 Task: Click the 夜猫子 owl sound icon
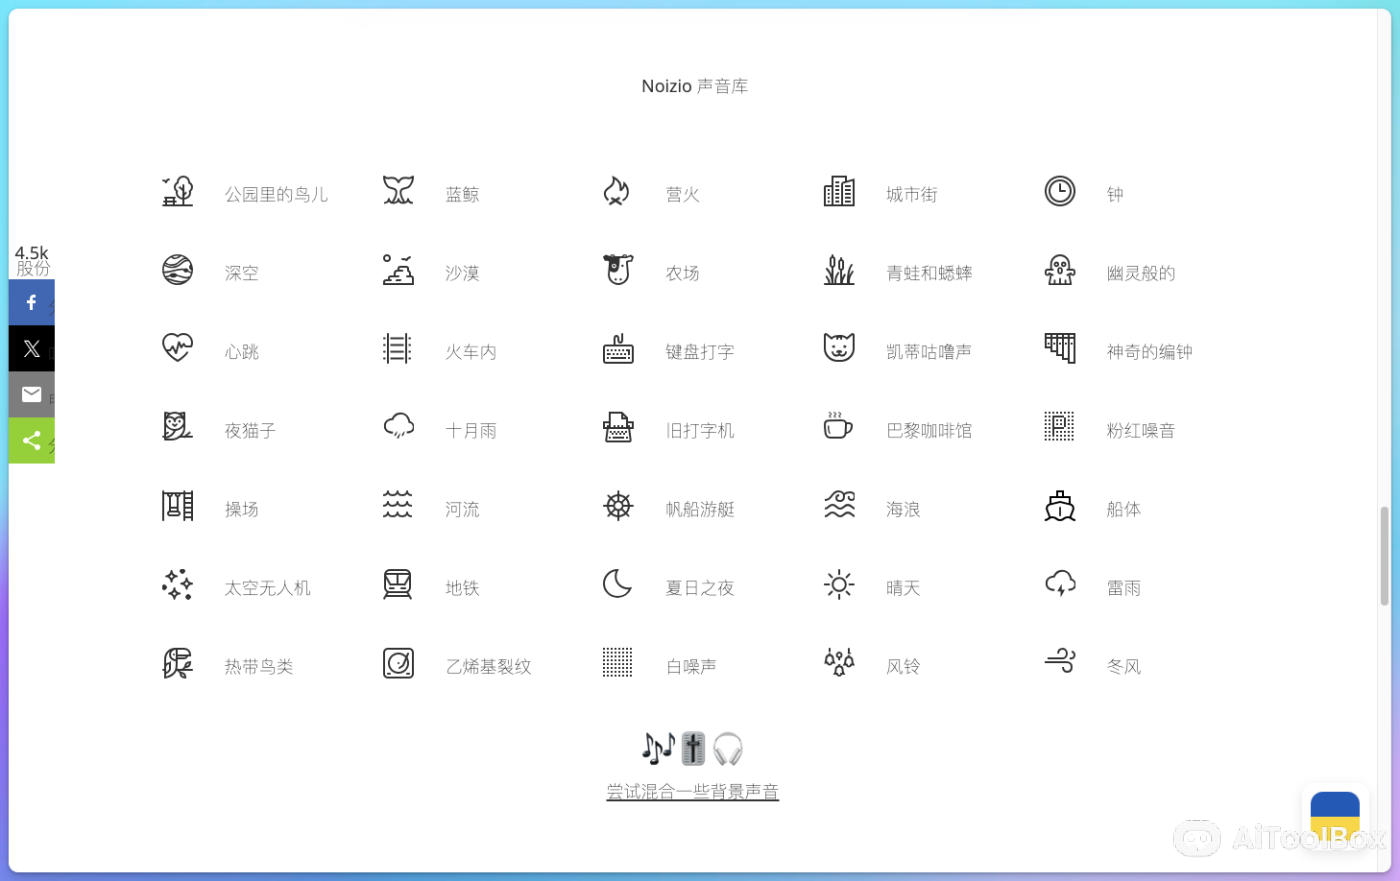click(x=177, y=427)
